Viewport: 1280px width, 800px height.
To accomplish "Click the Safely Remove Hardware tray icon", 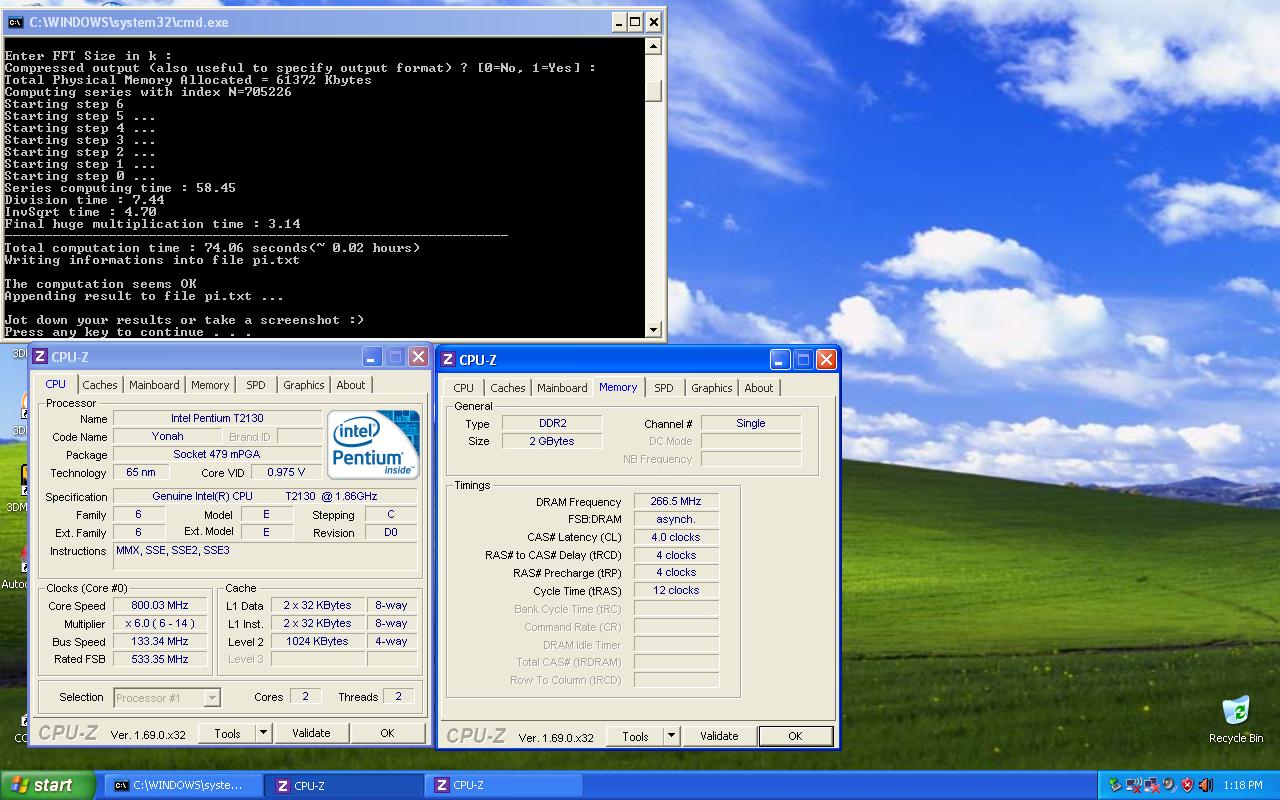I will tap(1115, 785).
